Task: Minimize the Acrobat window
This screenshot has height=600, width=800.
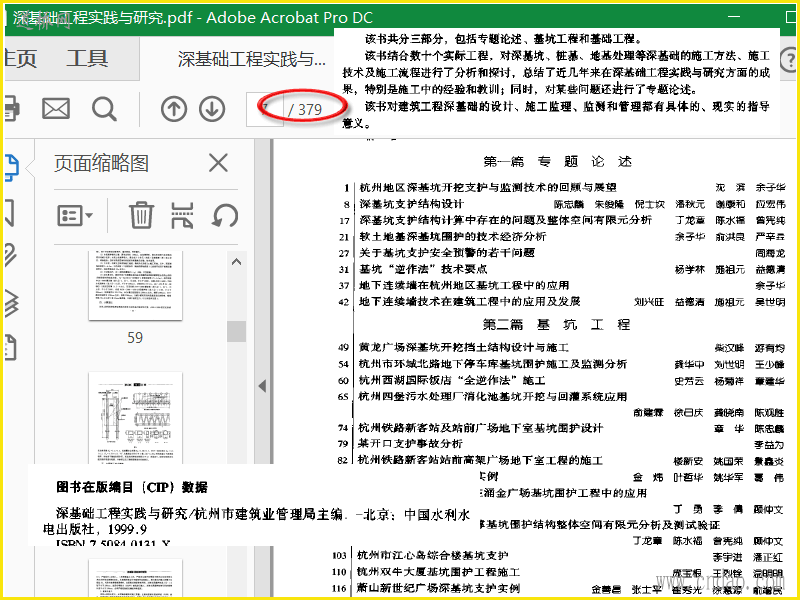Action: coord(734,16)
